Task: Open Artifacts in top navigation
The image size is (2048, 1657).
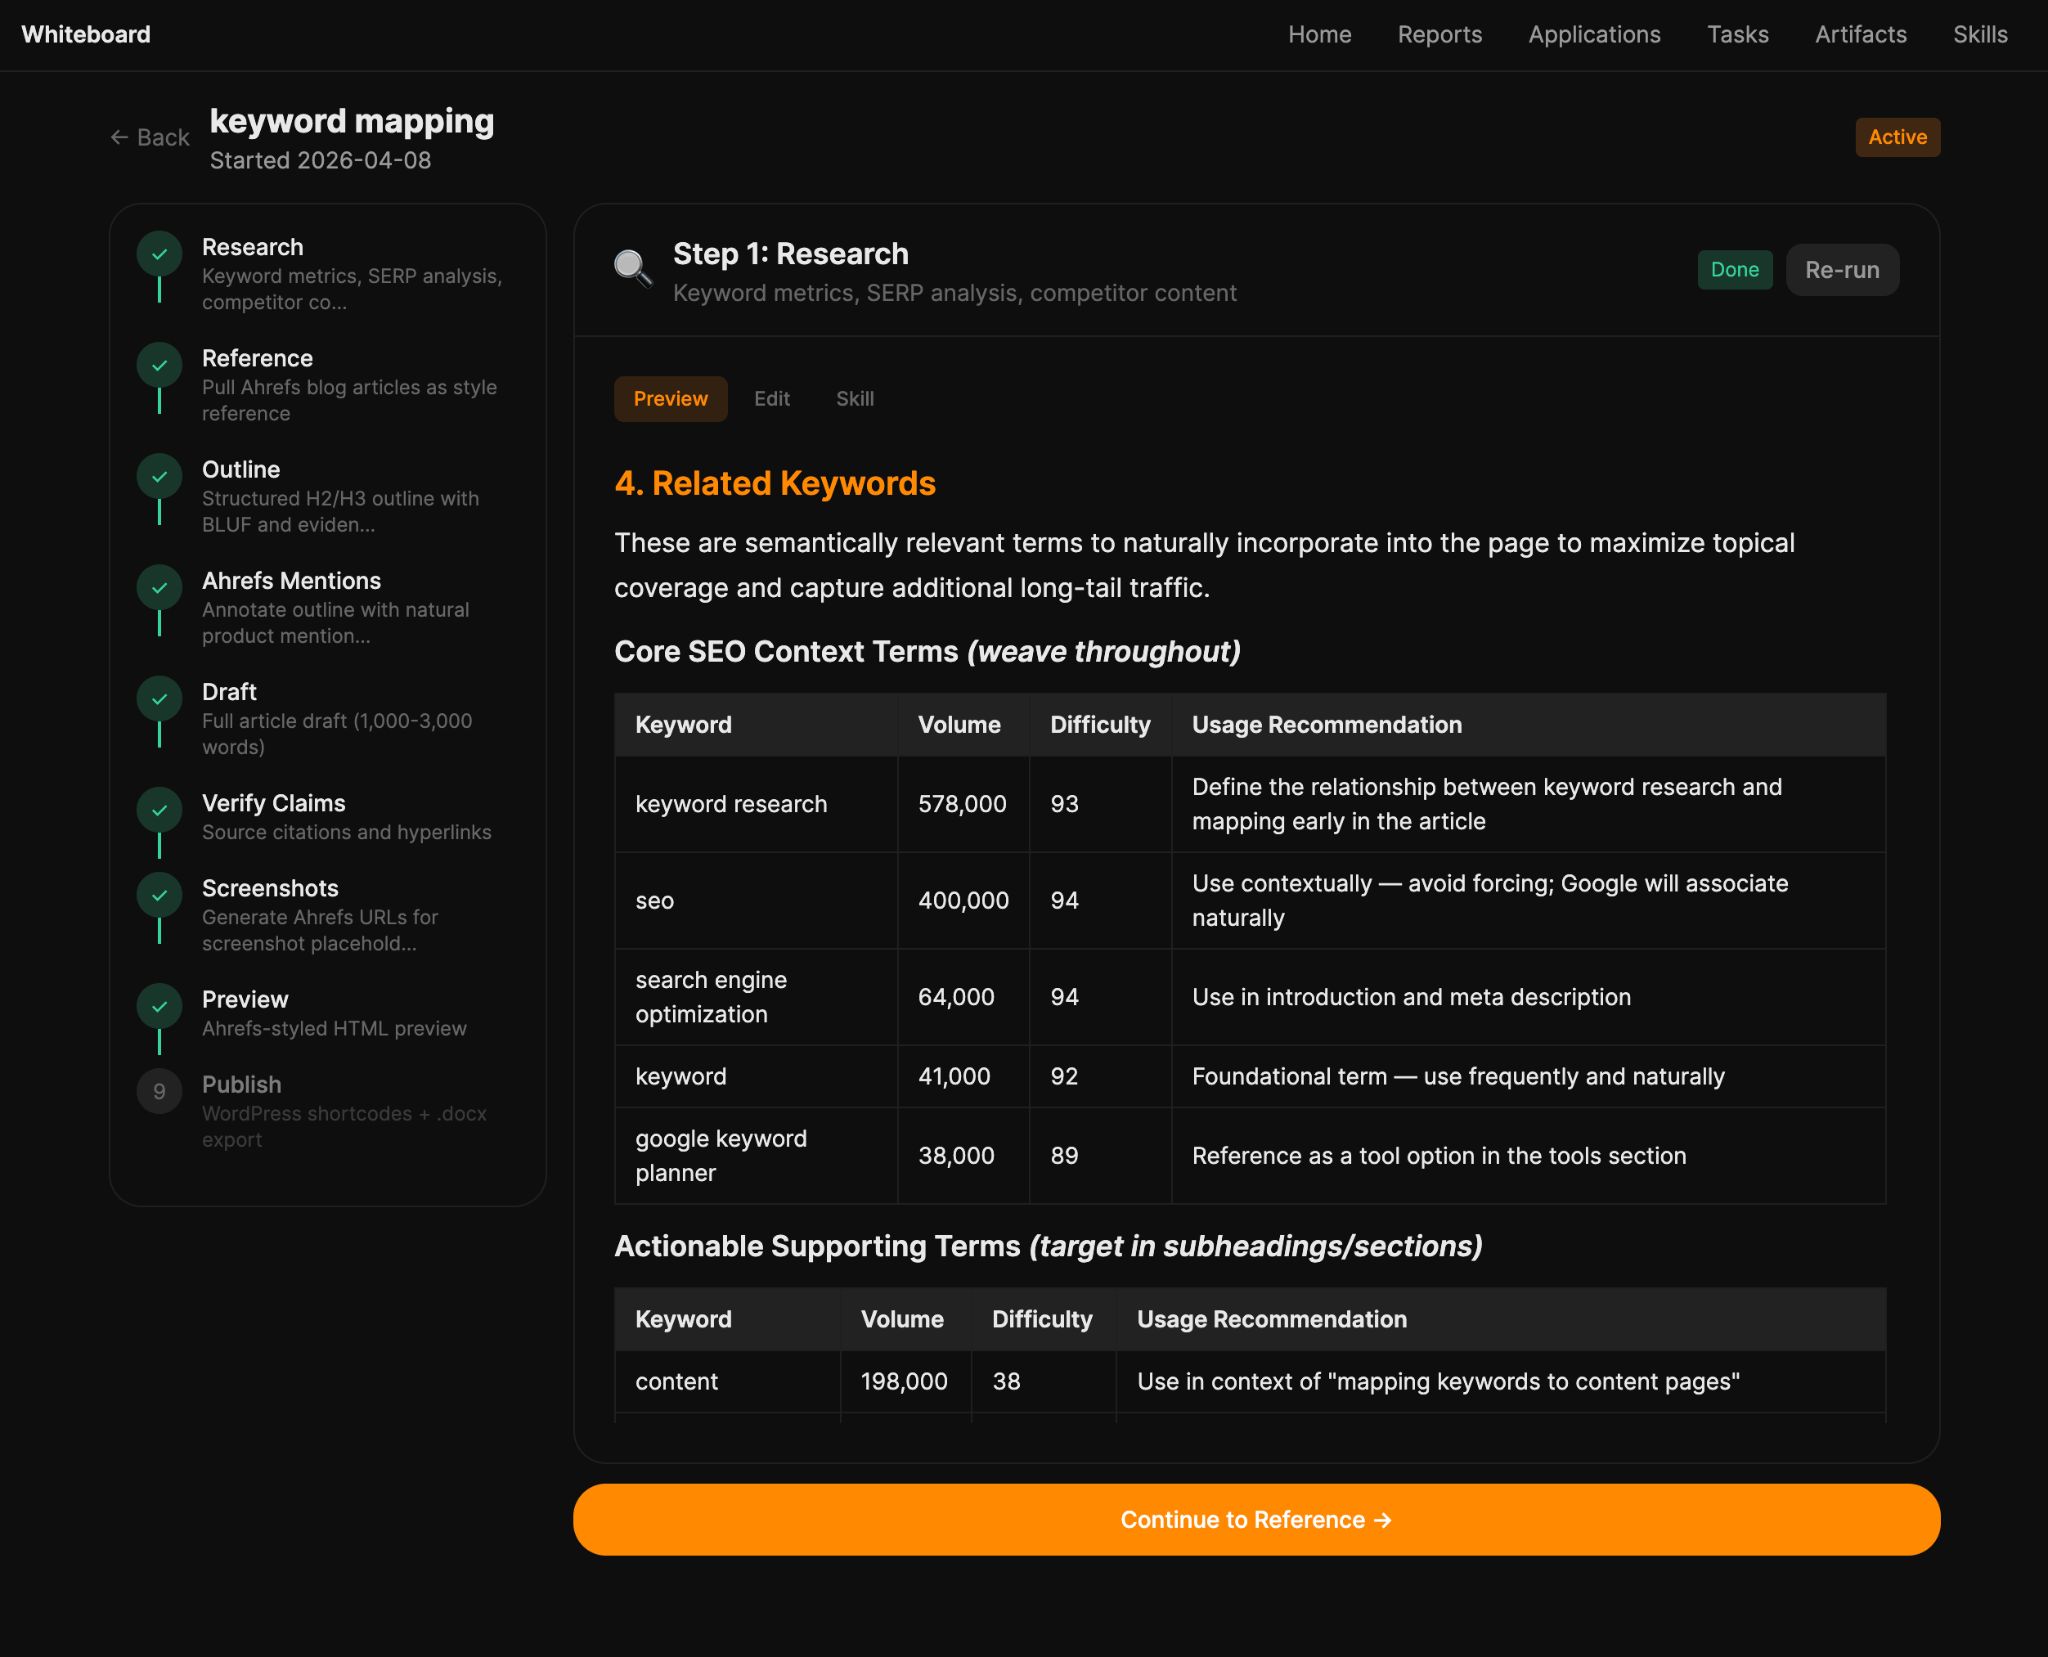Action: click(1860, 35)
